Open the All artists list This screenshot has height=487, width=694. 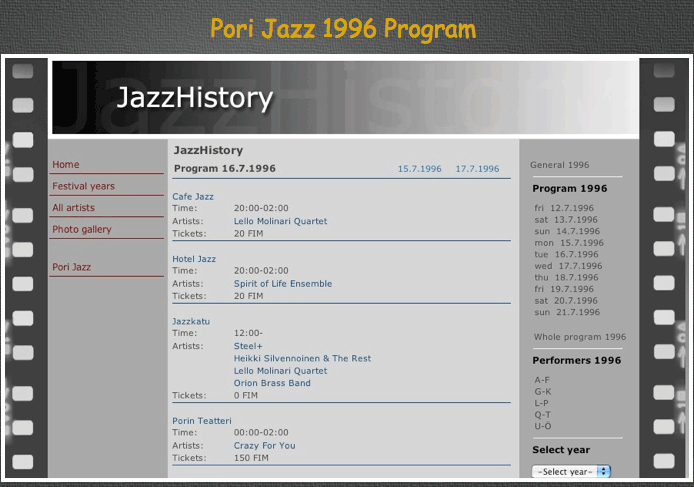click(73, 208)
